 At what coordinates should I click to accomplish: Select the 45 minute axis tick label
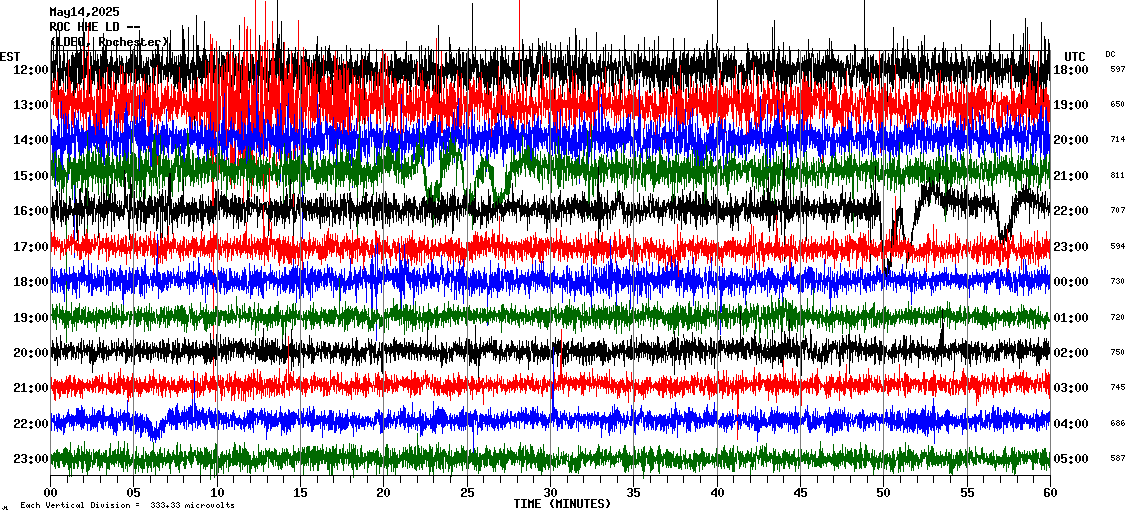800,492
